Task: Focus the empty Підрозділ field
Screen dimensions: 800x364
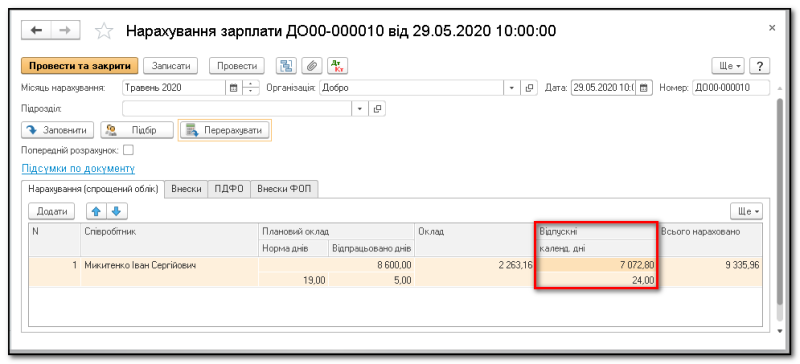Action: tap(237, 109)
